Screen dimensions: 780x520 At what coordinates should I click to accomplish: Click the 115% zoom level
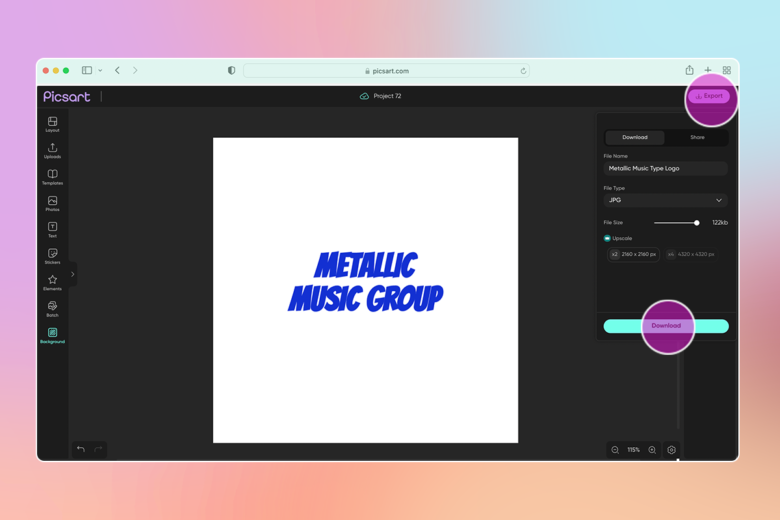pyautogui.click(x=633, y=450)
